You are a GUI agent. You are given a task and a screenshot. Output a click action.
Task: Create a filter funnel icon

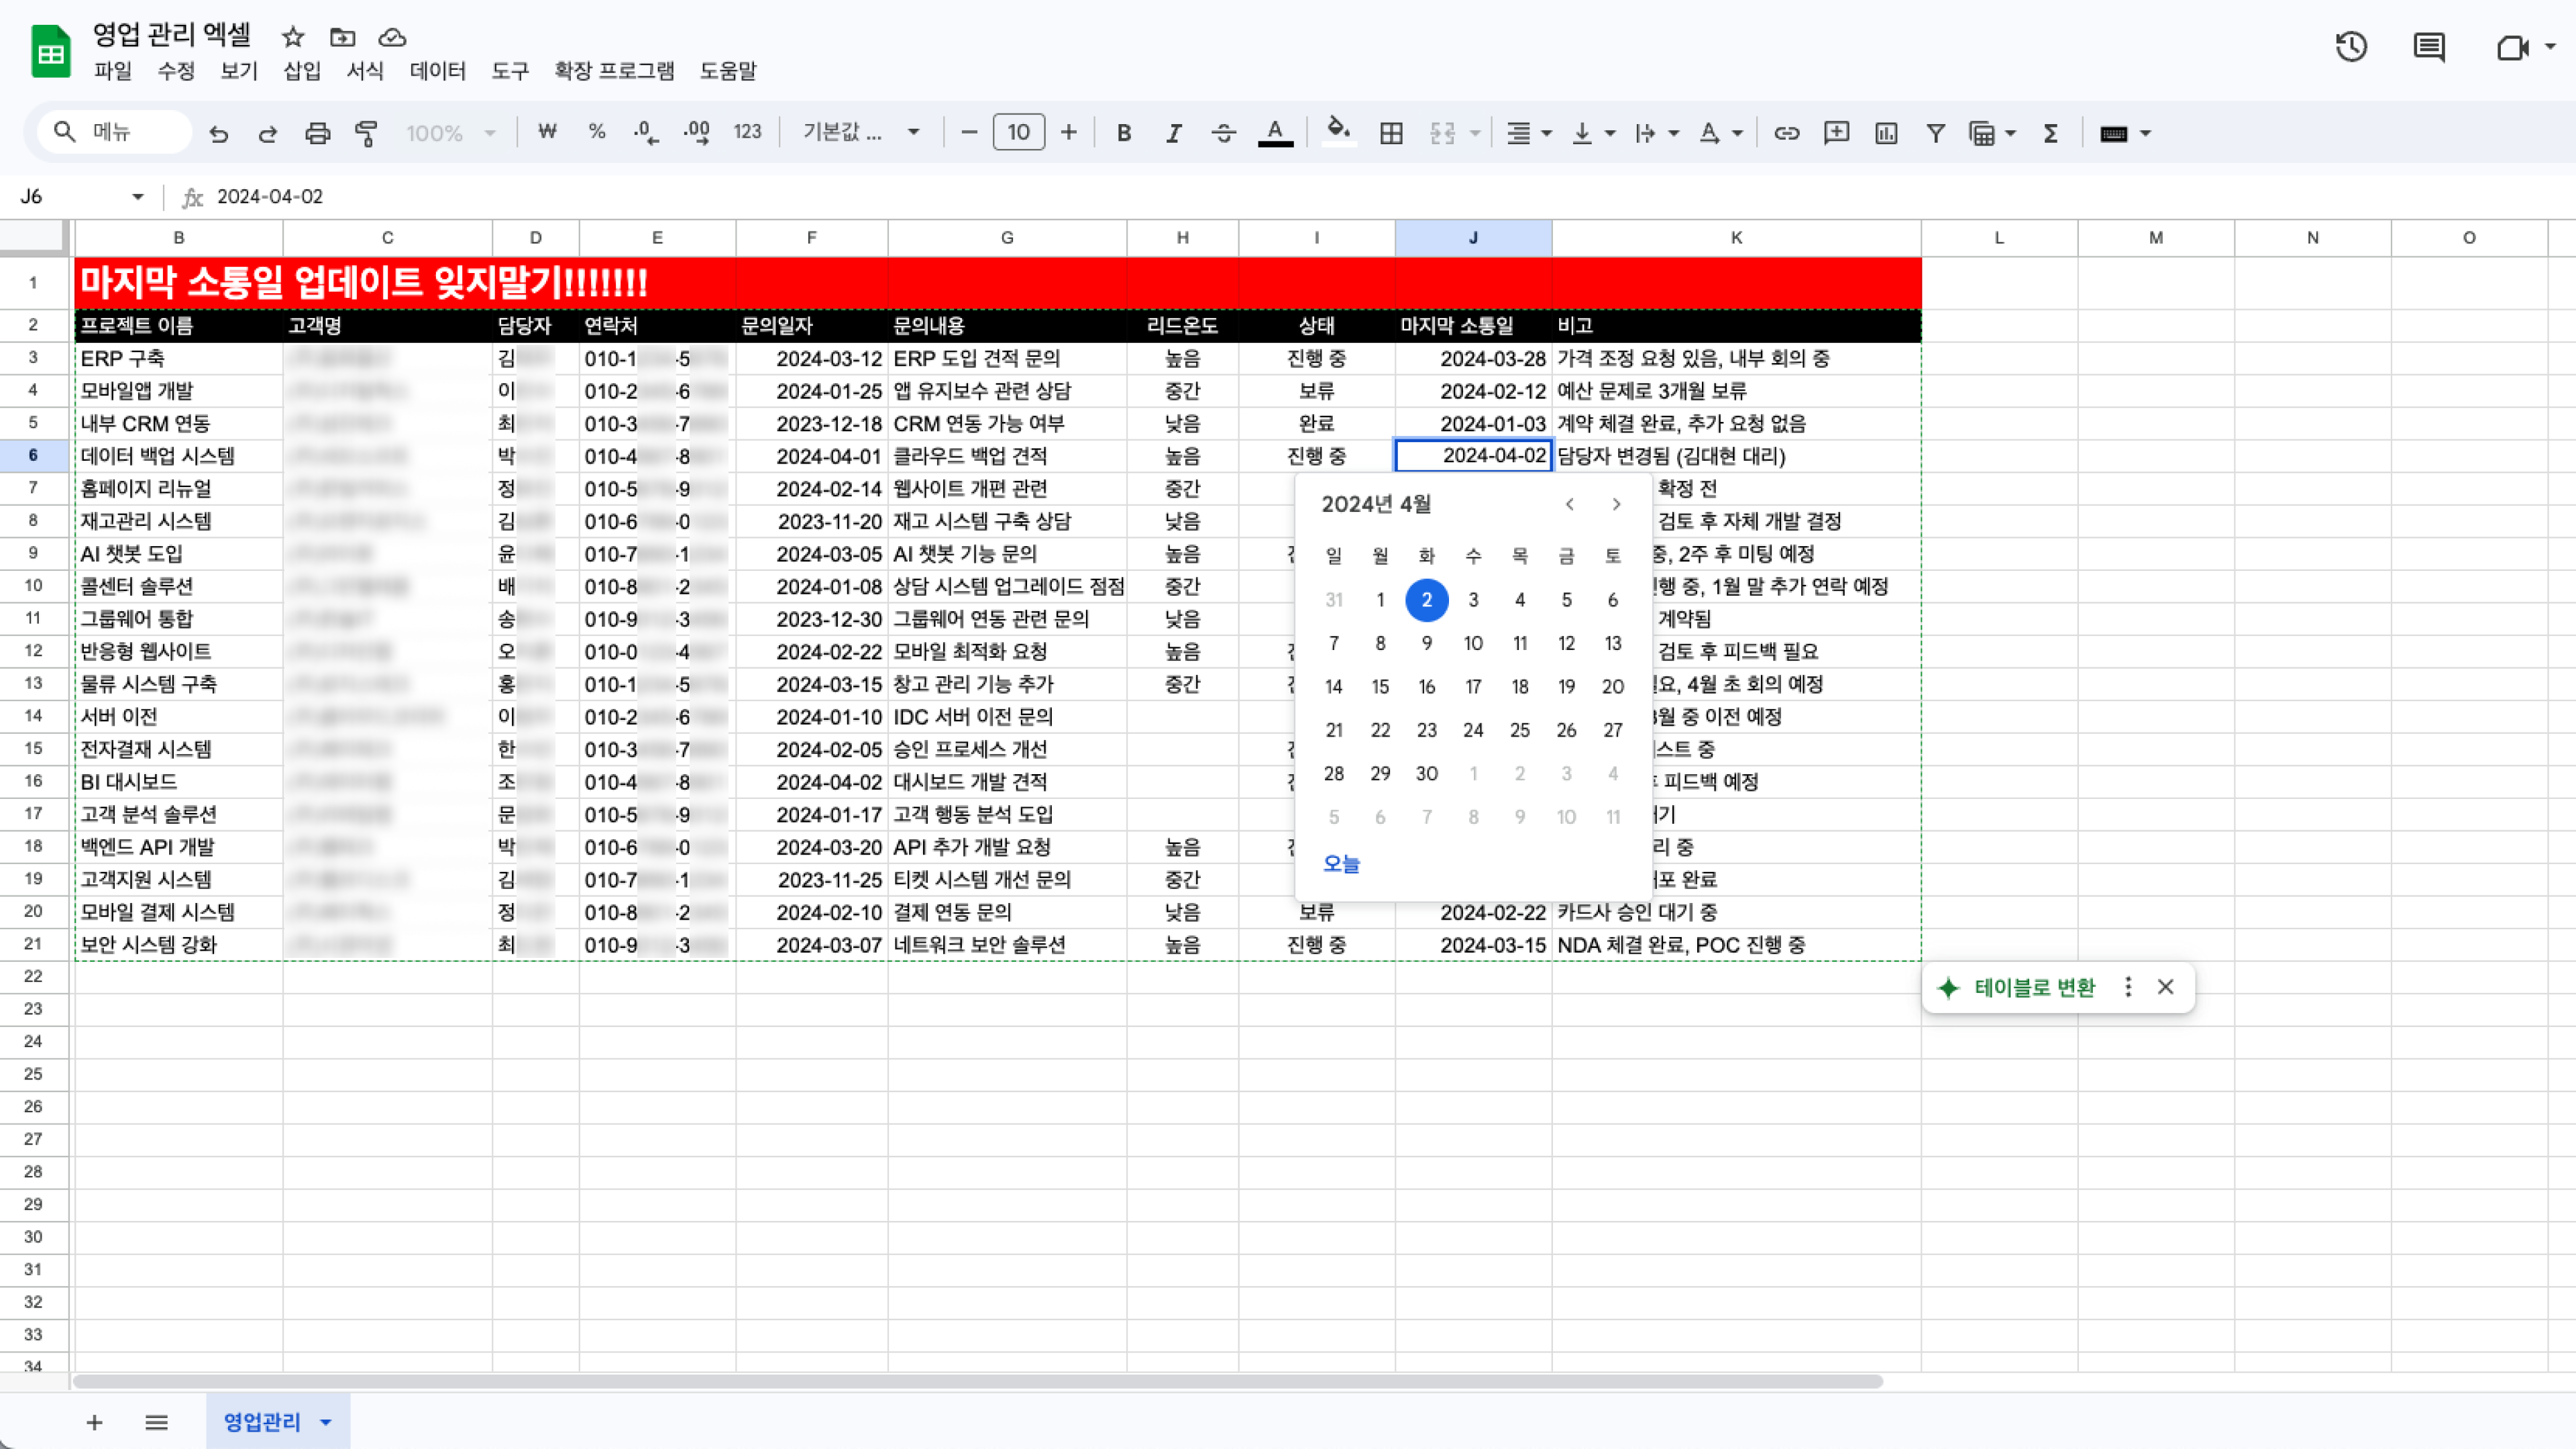(1936, 133)
